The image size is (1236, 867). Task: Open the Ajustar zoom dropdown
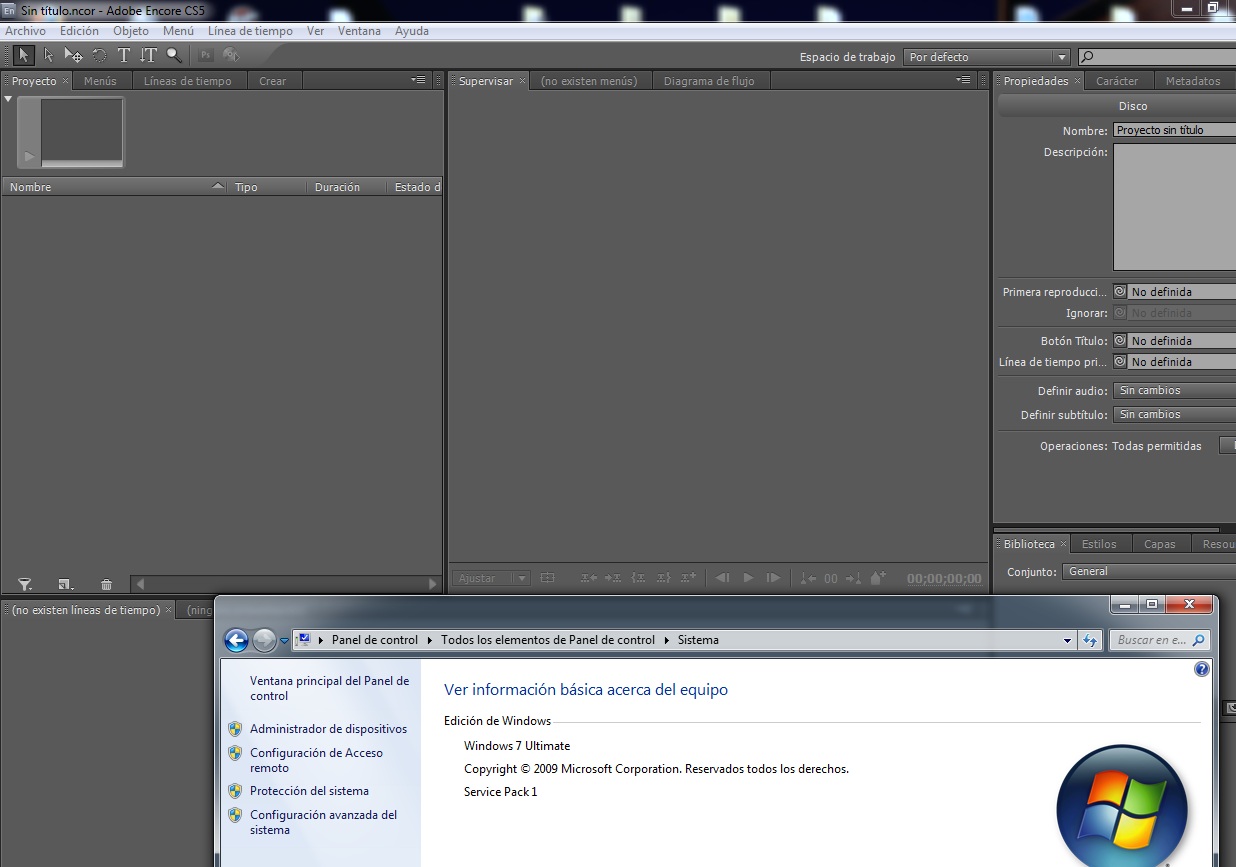tap(491, 578)
